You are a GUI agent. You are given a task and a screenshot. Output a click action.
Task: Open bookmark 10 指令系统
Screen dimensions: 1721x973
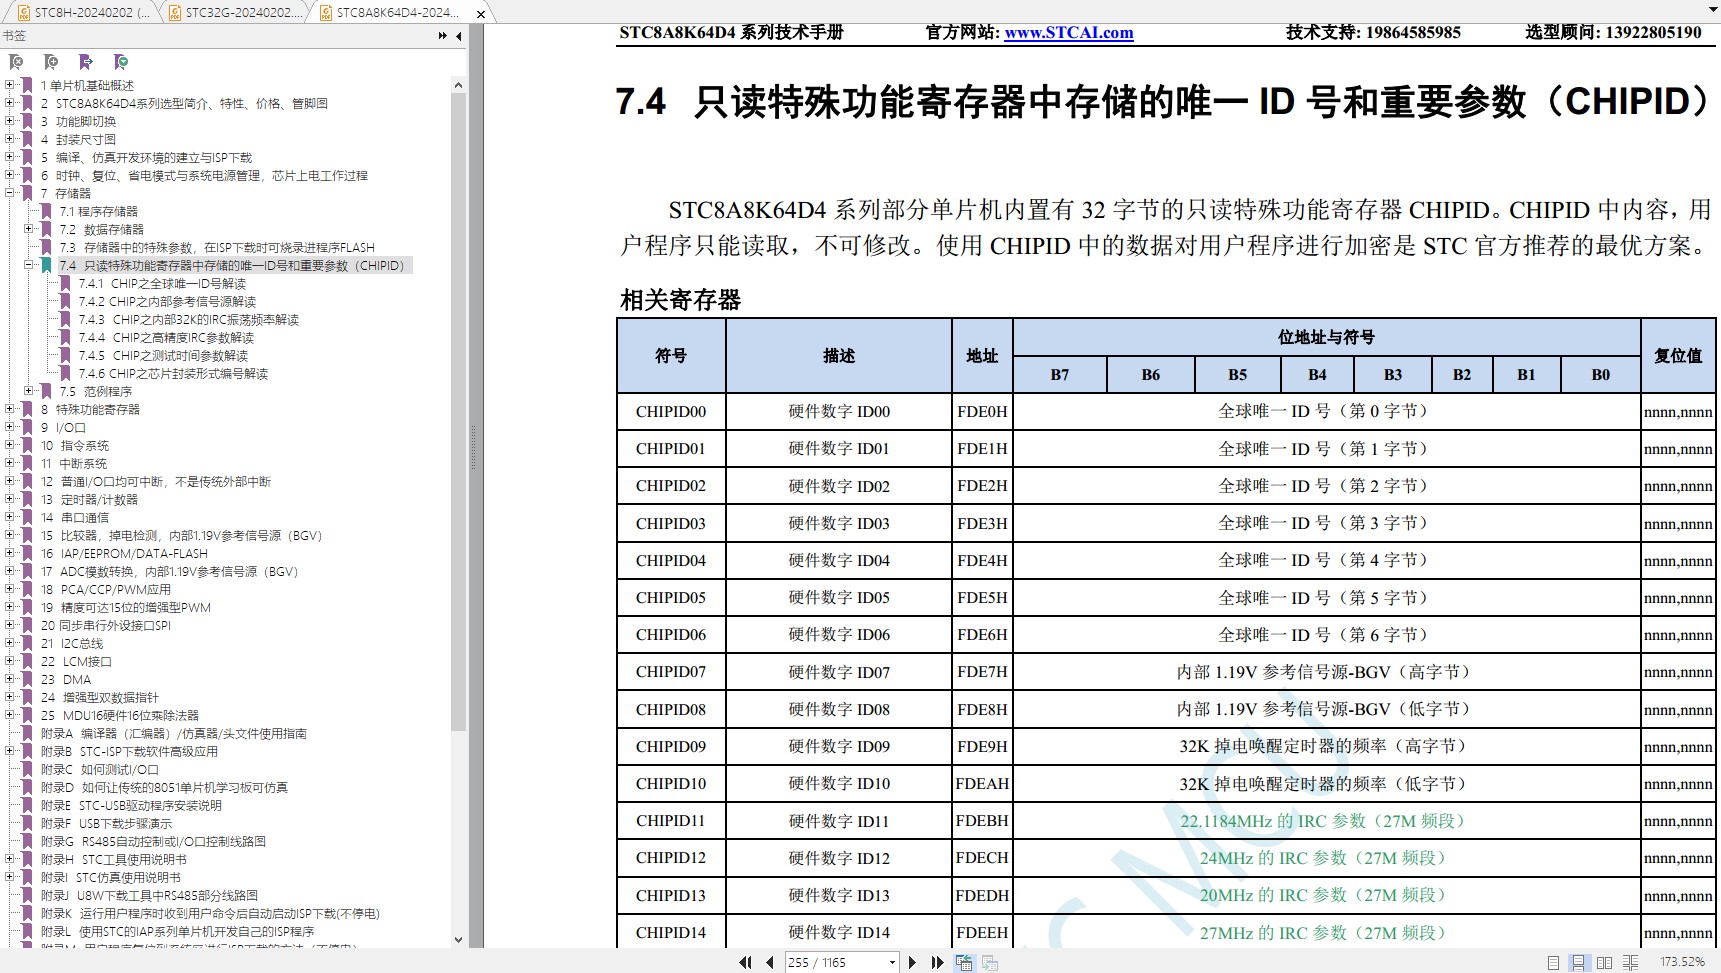(x=75, y=445)
